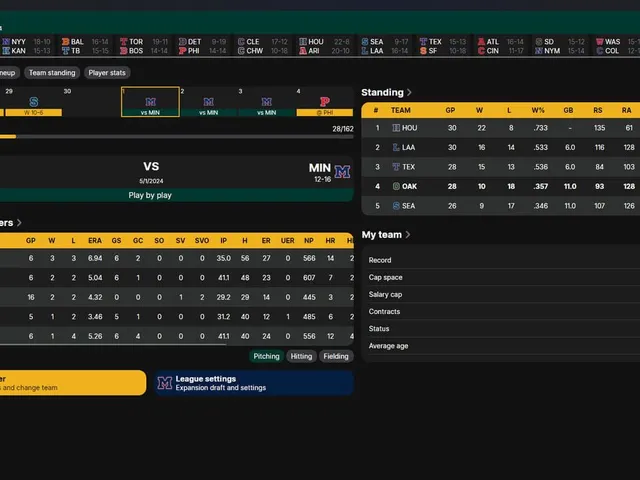Click the pitching table horizontal scrollbar
The width and height of the screenshot is (640, 480).
coord(113,345)
